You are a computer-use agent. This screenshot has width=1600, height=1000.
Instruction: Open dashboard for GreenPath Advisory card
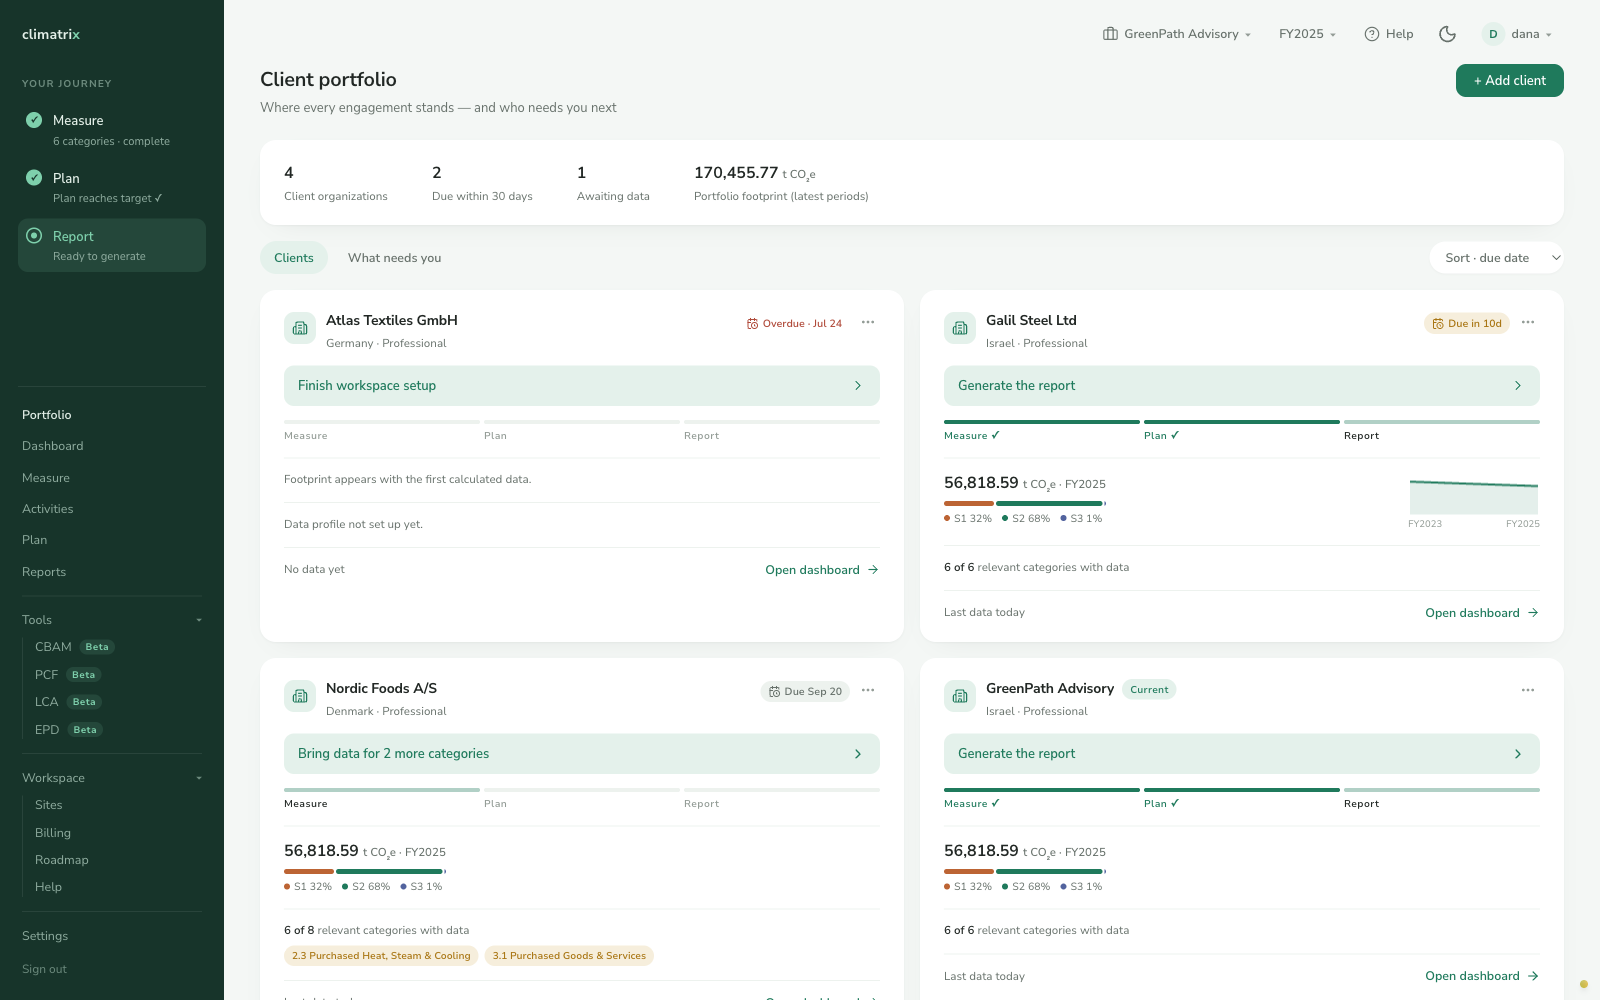1482,976
